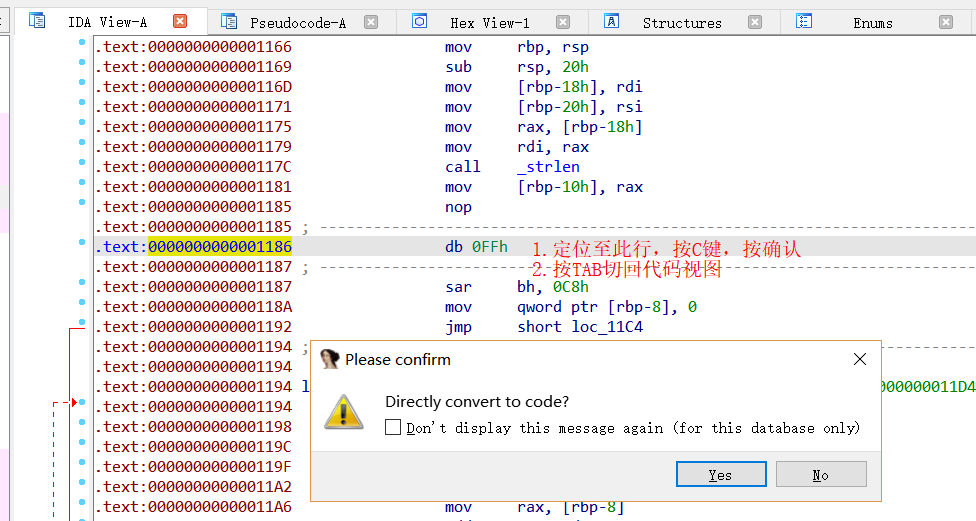
Task: Click the IDA portrait icon in dialog title
Action: click(330, 360)
